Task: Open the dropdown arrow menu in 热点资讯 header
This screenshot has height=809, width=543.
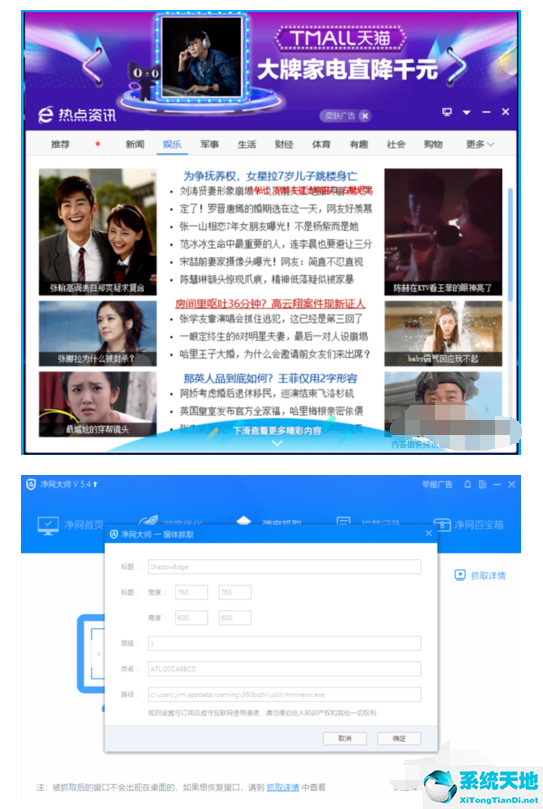Action: [467, 112]
